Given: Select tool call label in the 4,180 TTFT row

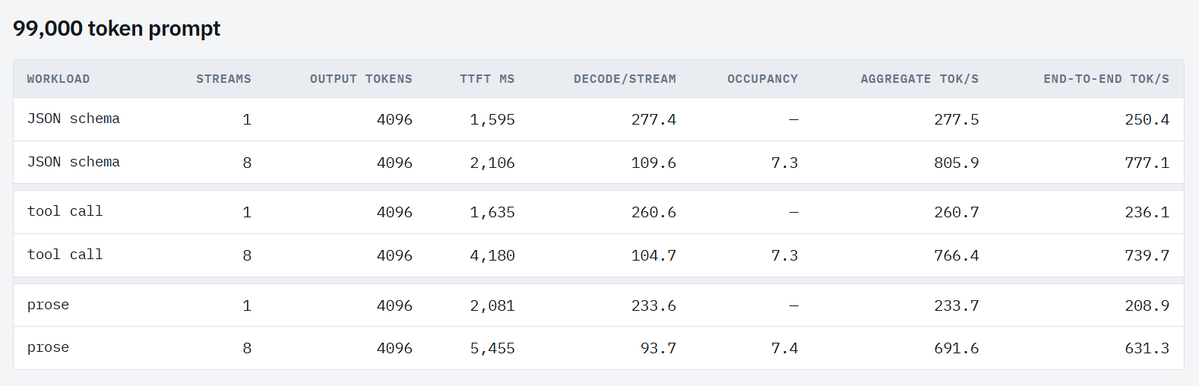Looking at the screenshot, I should (65, 255).
